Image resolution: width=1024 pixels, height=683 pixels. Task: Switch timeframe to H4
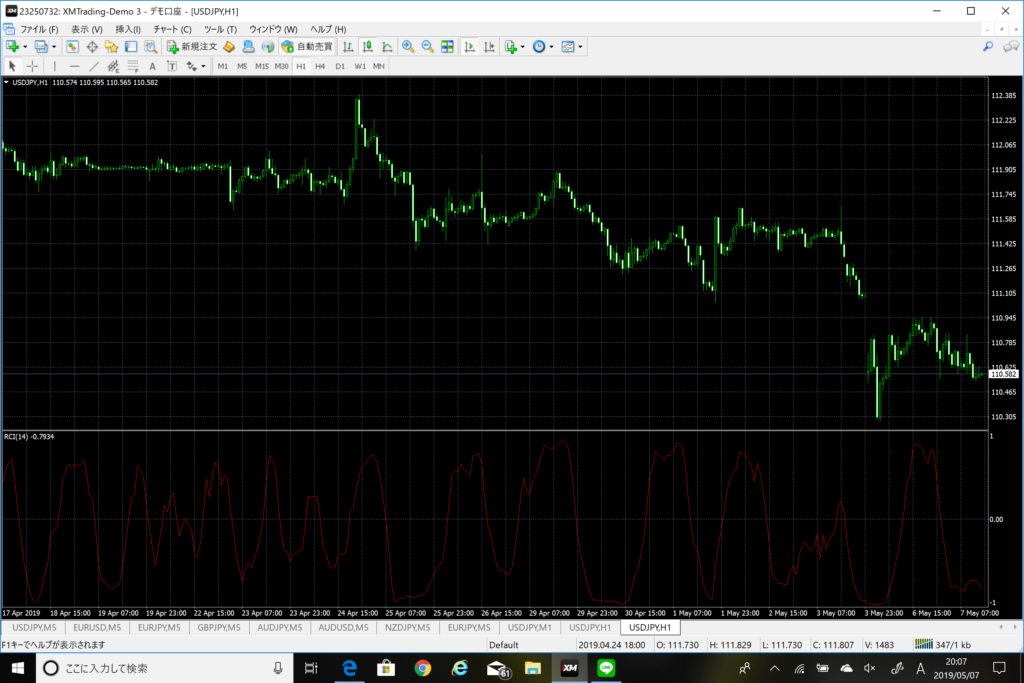320,66
